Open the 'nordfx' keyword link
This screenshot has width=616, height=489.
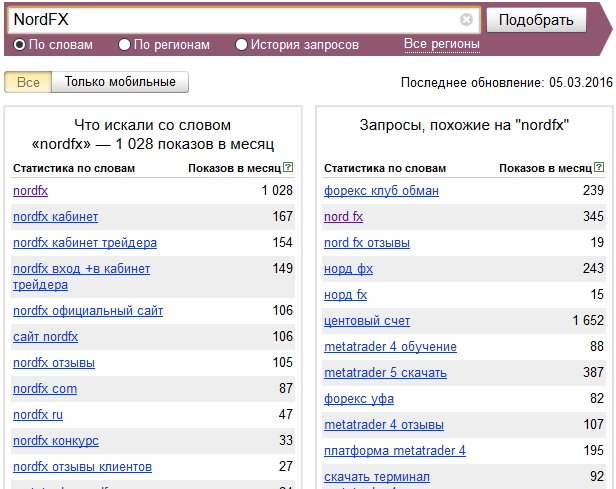point(31,190)
